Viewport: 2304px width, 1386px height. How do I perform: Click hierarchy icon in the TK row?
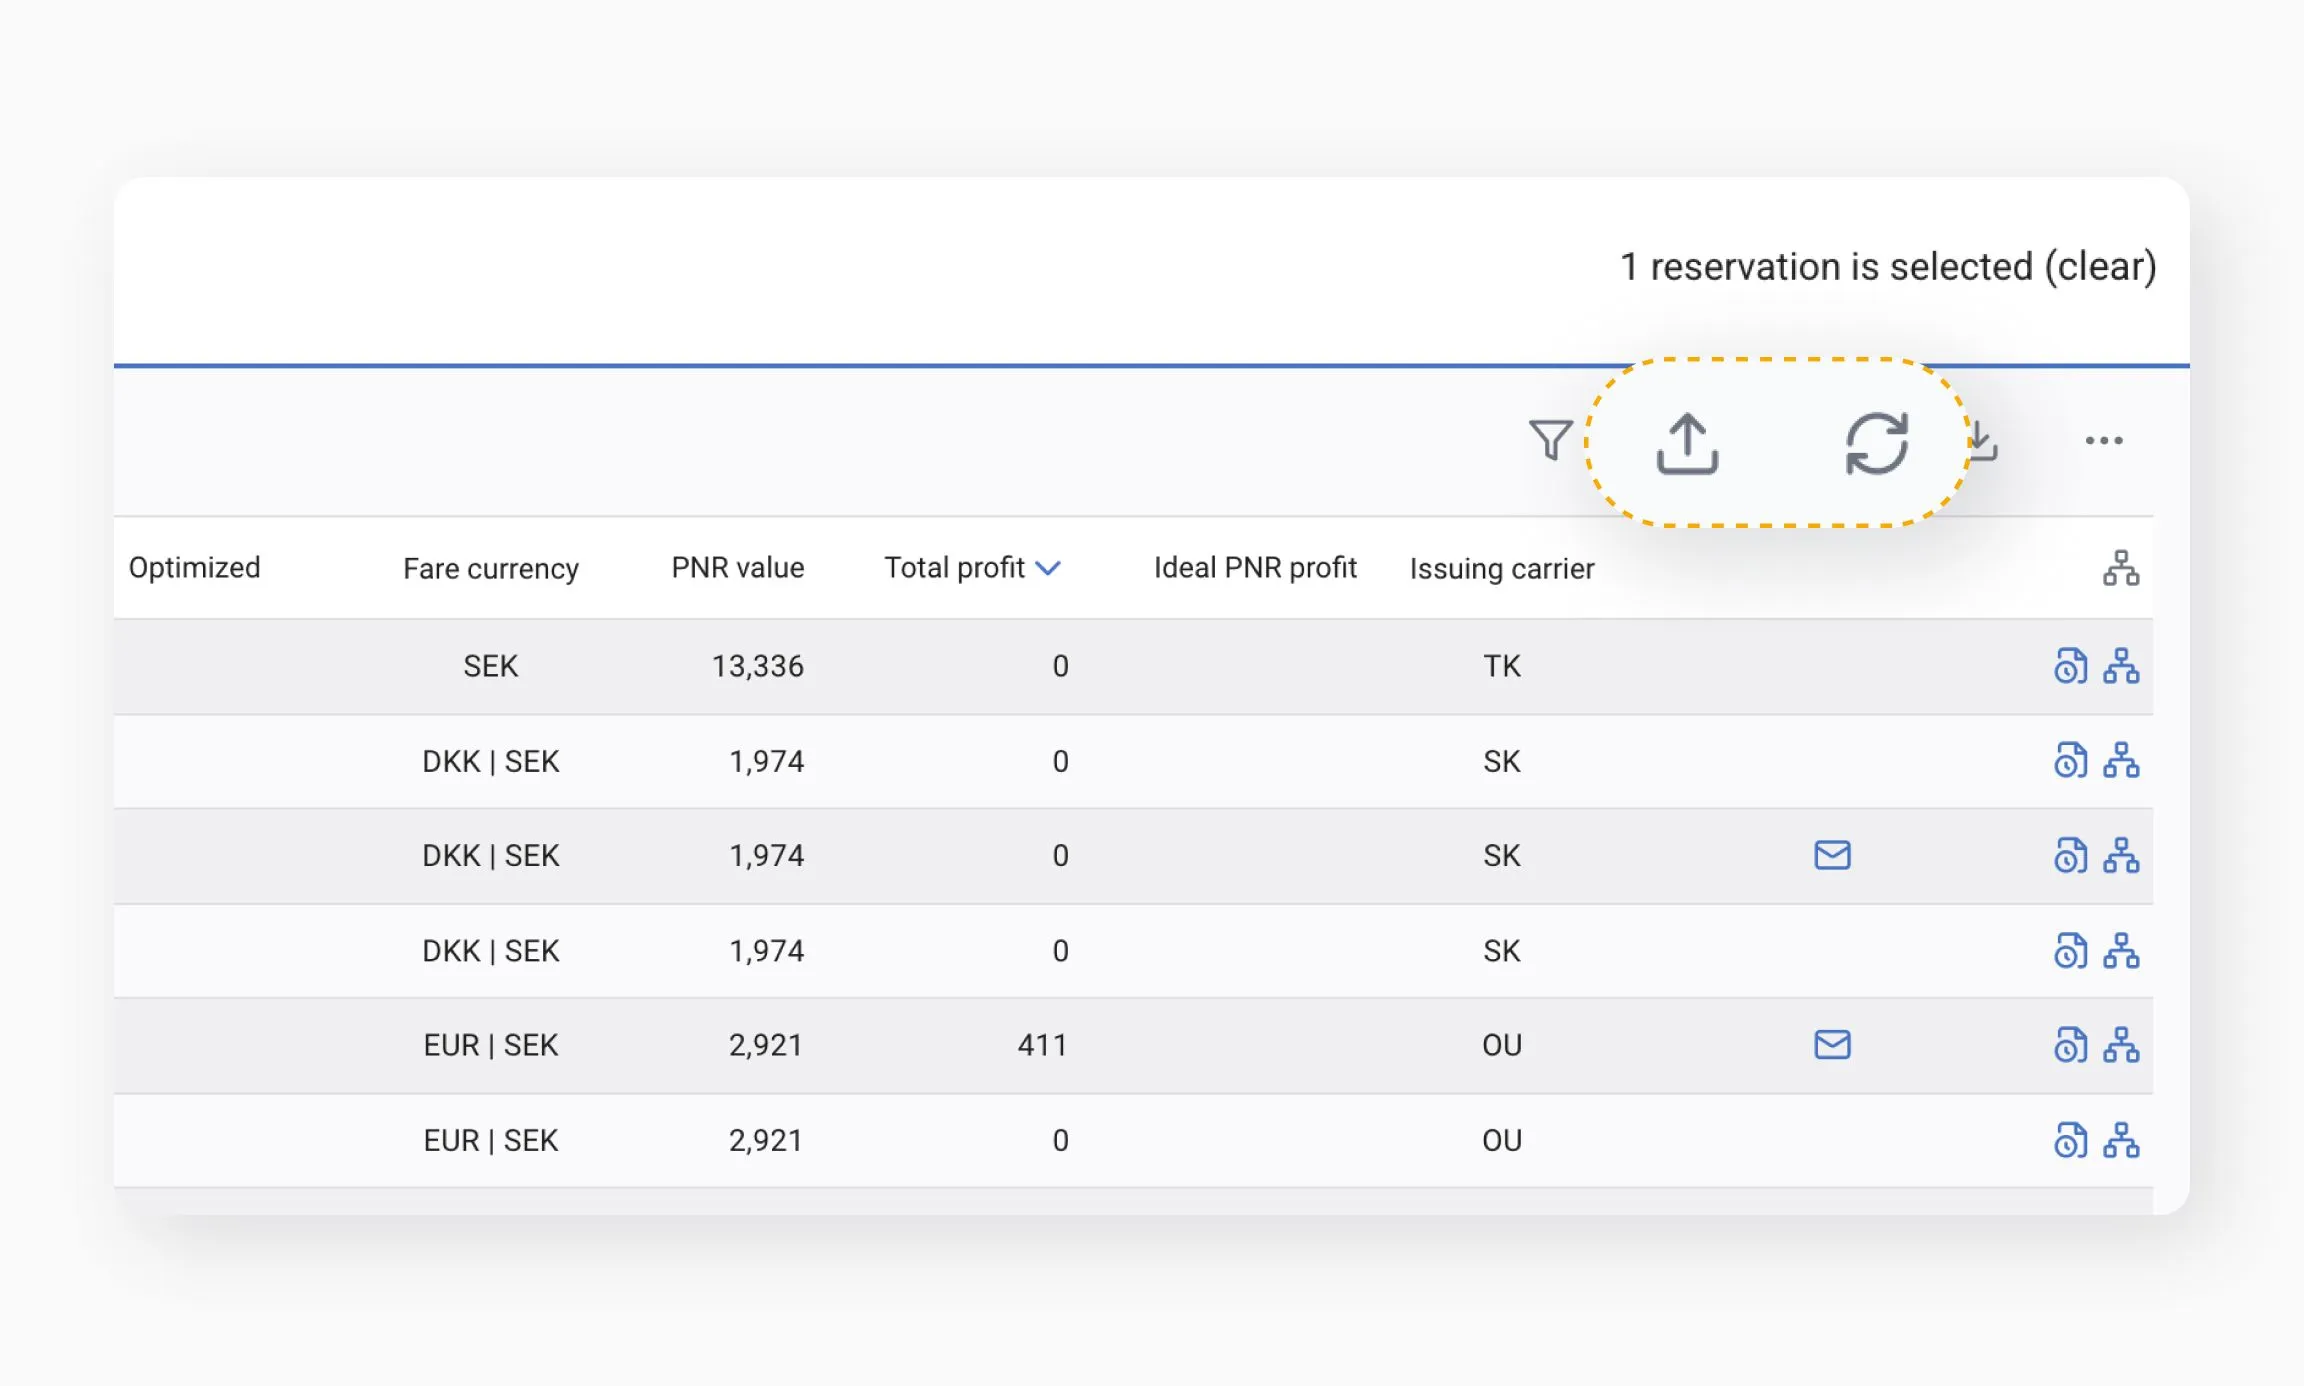(2120, 666)
